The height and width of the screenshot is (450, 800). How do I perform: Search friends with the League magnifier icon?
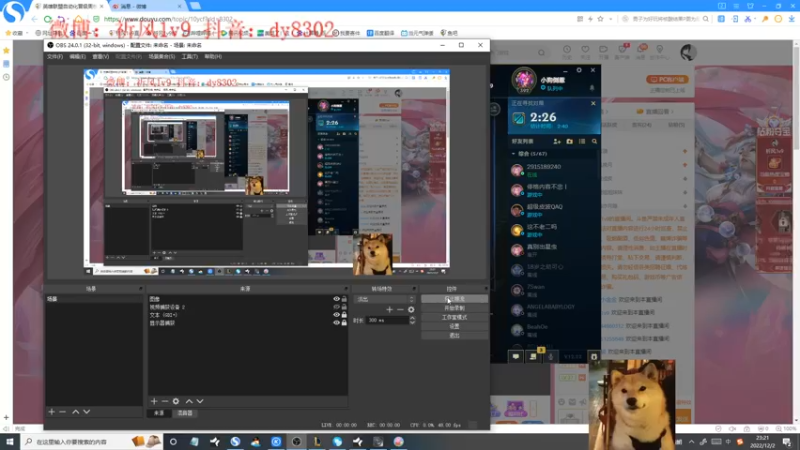click(x=594, y=141)
